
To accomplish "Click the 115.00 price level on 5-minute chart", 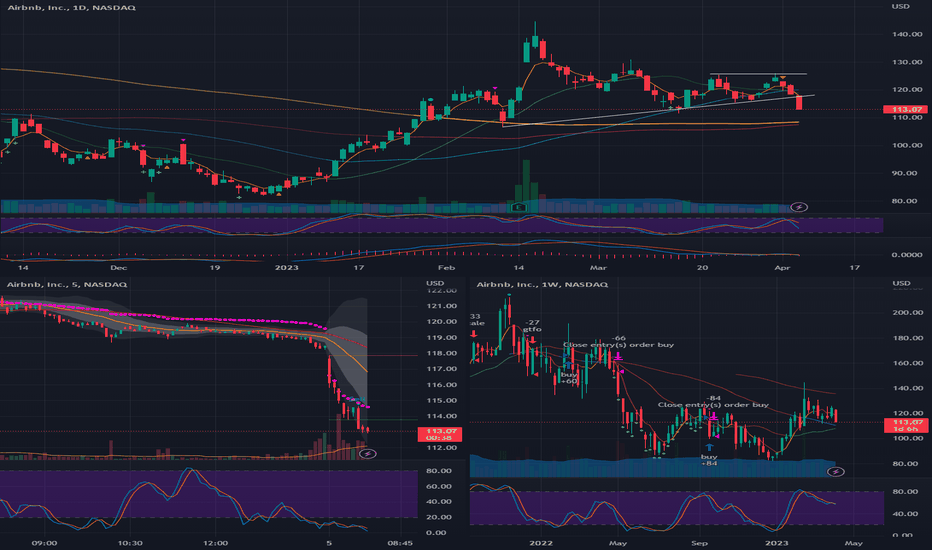I will (442, 401).
